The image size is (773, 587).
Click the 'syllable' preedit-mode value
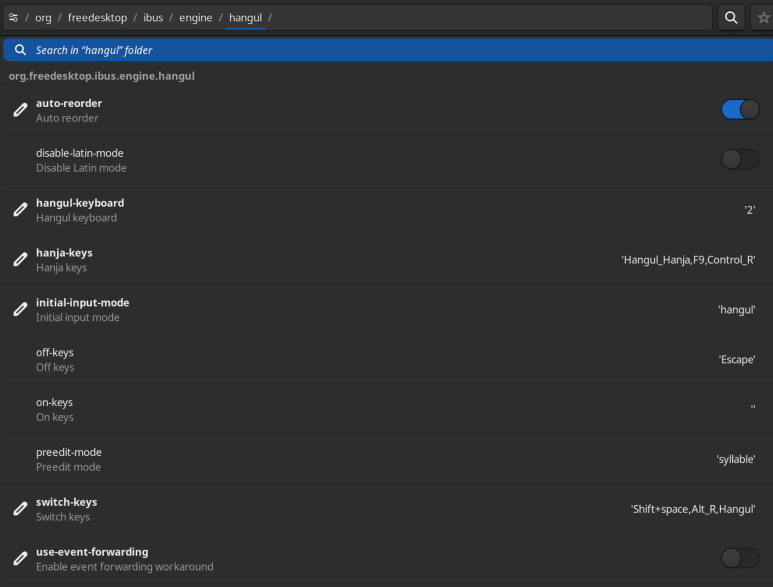click(x=736, y=459)
